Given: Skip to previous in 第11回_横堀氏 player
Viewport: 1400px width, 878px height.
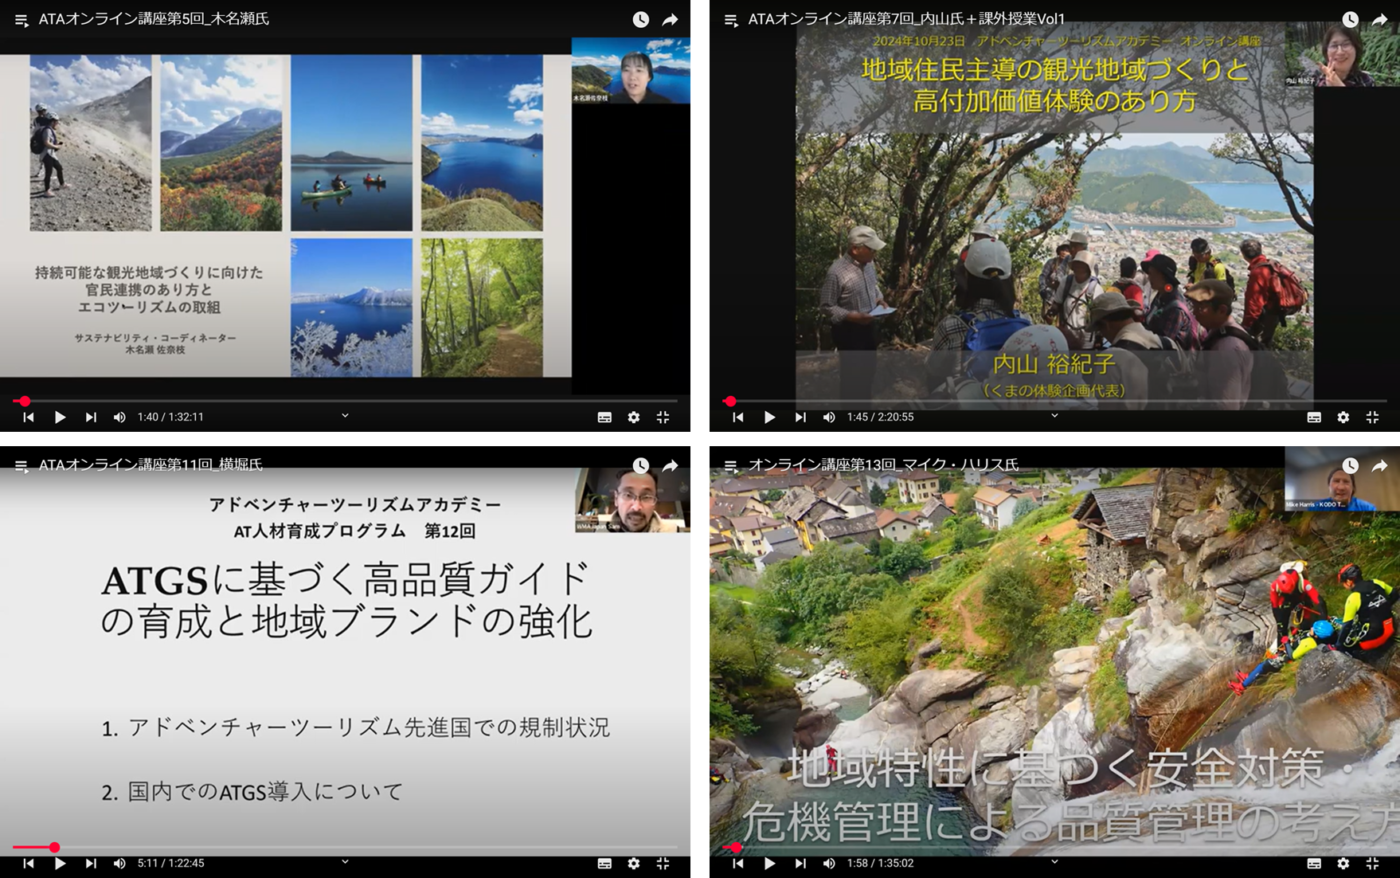Looking at the screenshot, I should [28, 863].
